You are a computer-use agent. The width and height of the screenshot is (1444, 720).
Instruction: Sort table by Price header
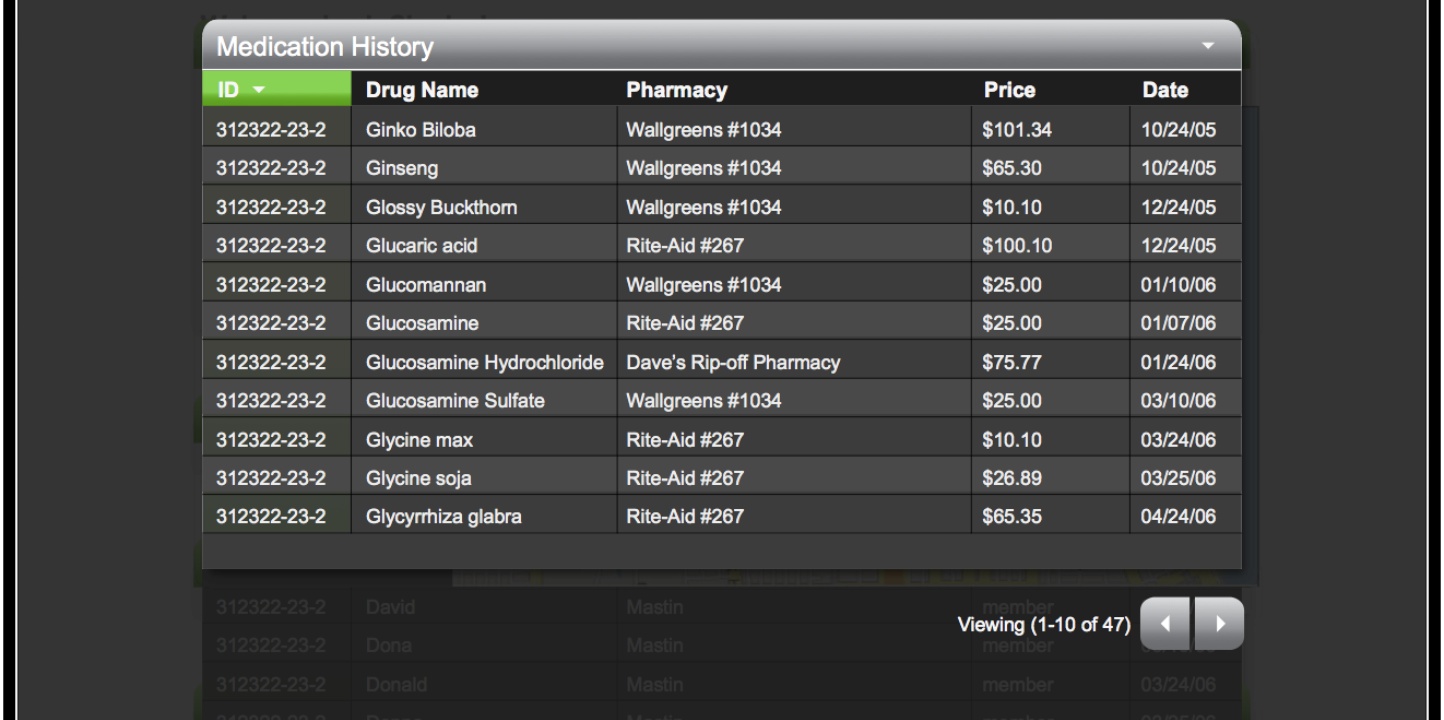click(1009, 91)
